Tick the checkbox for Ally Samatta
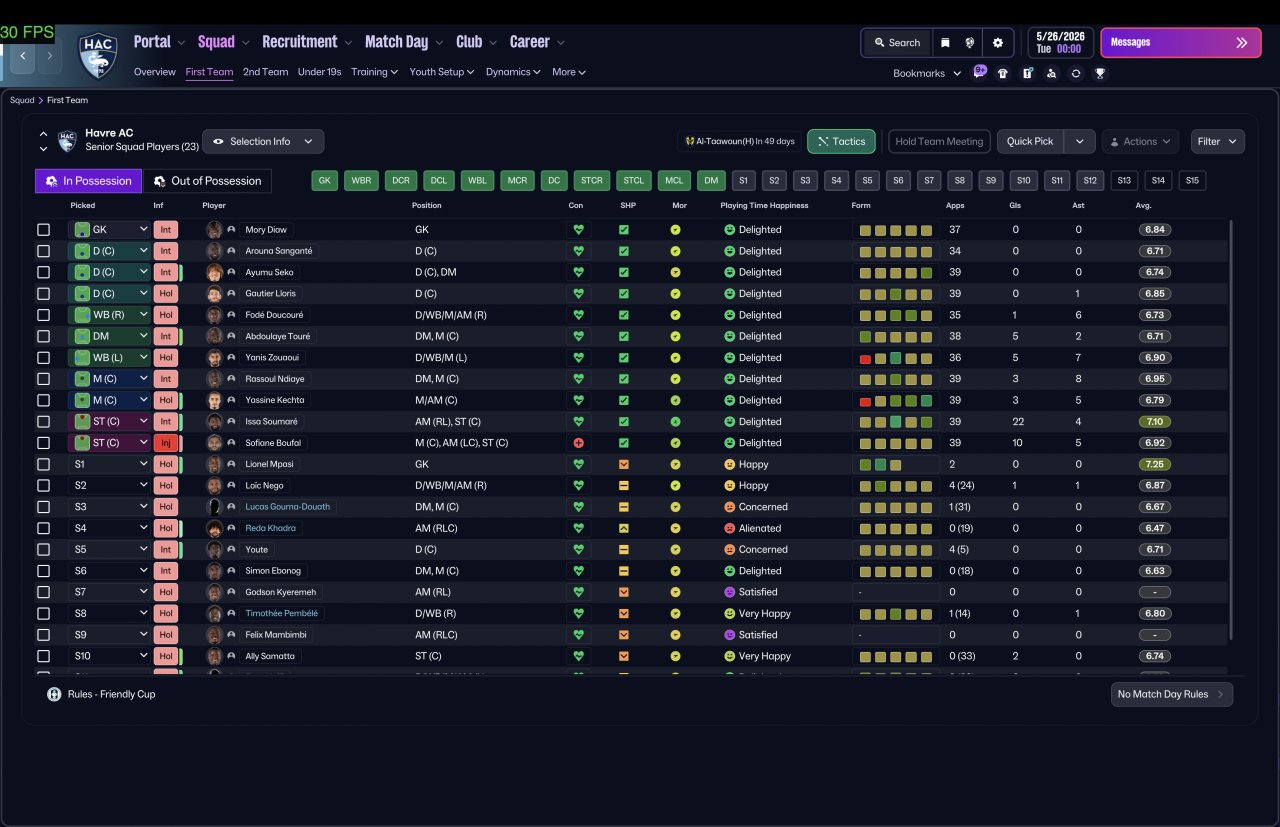Viewport: 1280px width, 827px height. pos(43,656)
